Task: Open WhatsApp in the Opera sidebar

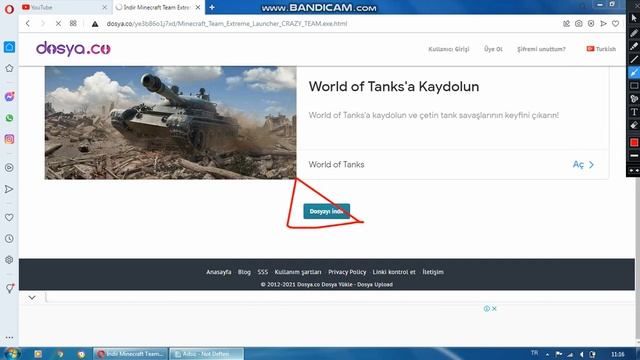Action: tap(9, 118)
